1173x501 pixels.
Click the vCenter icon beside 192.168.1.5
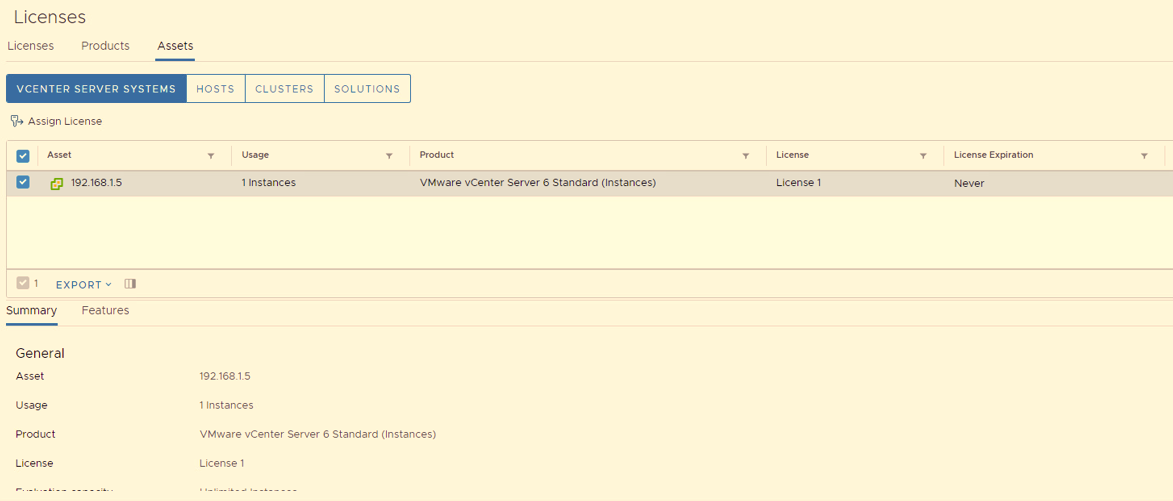click(x=57, y=183)
